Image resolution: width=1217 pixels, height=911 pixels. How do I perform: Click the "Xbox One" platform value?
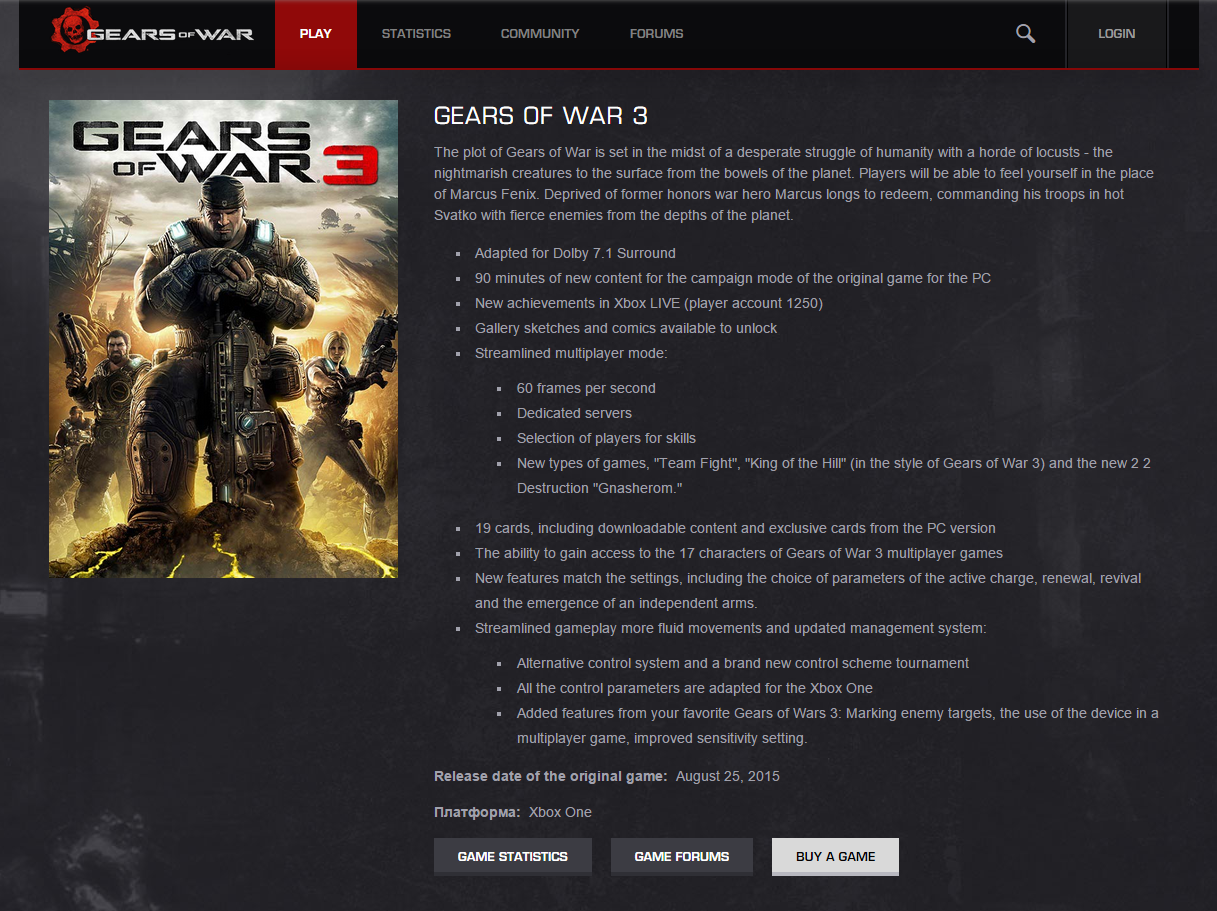tap(560, 812)
